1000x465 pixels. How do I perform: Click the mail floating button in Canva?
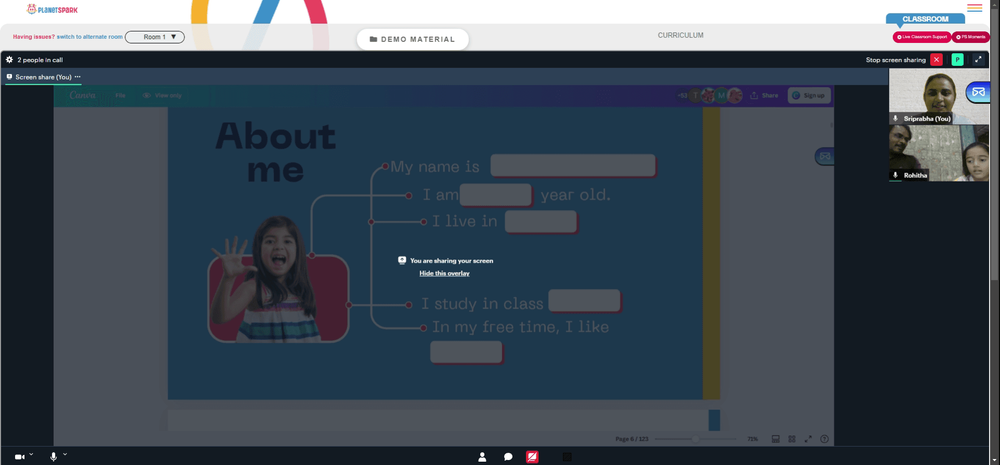(x=825, y=156)
